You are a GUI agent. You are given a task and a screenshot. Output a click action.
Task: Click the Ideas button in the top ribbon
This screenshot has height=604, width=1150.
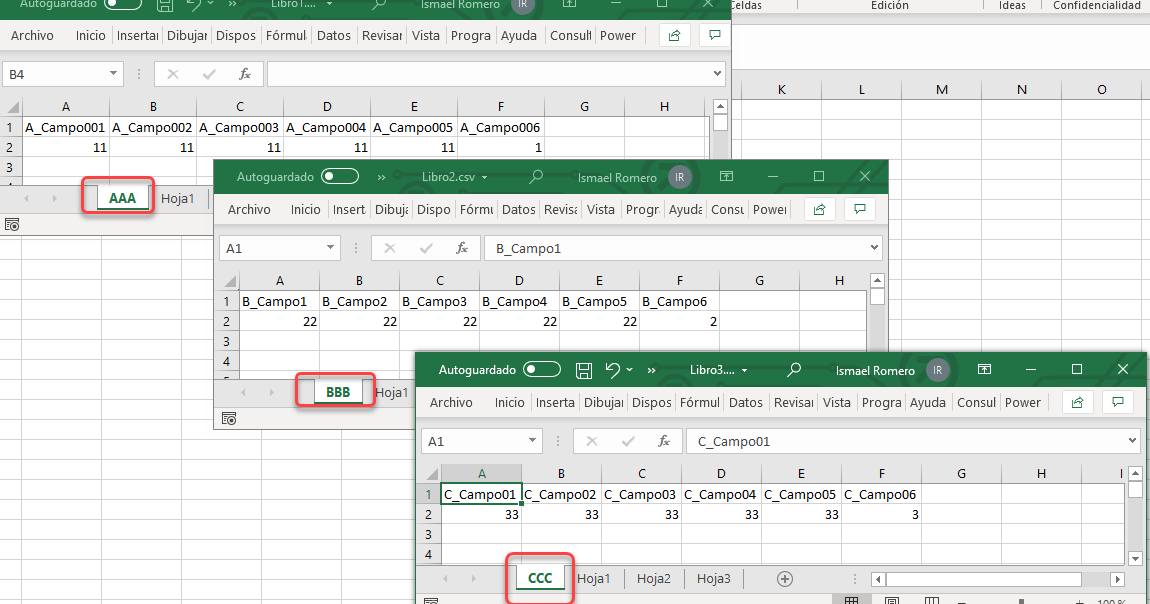tap(1011, 6)
